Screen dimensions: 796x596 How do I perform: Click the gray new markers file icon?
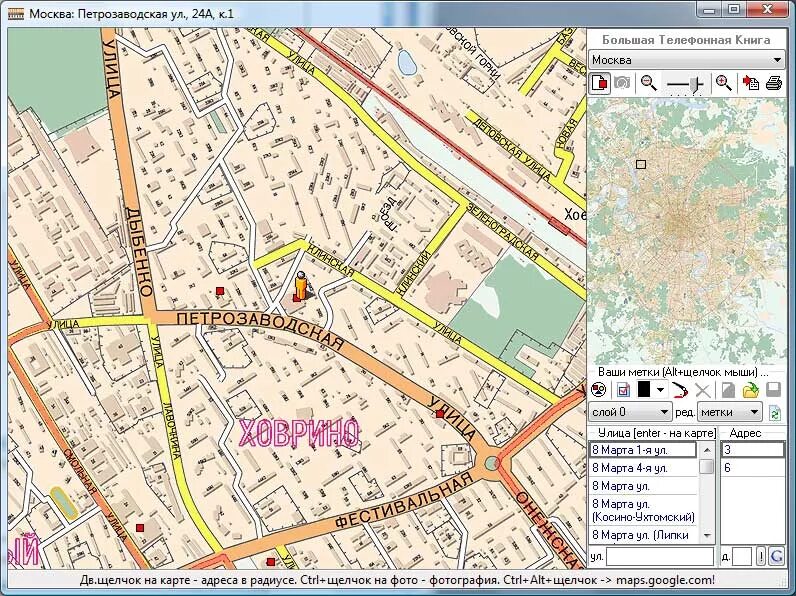pyautogui.click(x=728, y=390)
